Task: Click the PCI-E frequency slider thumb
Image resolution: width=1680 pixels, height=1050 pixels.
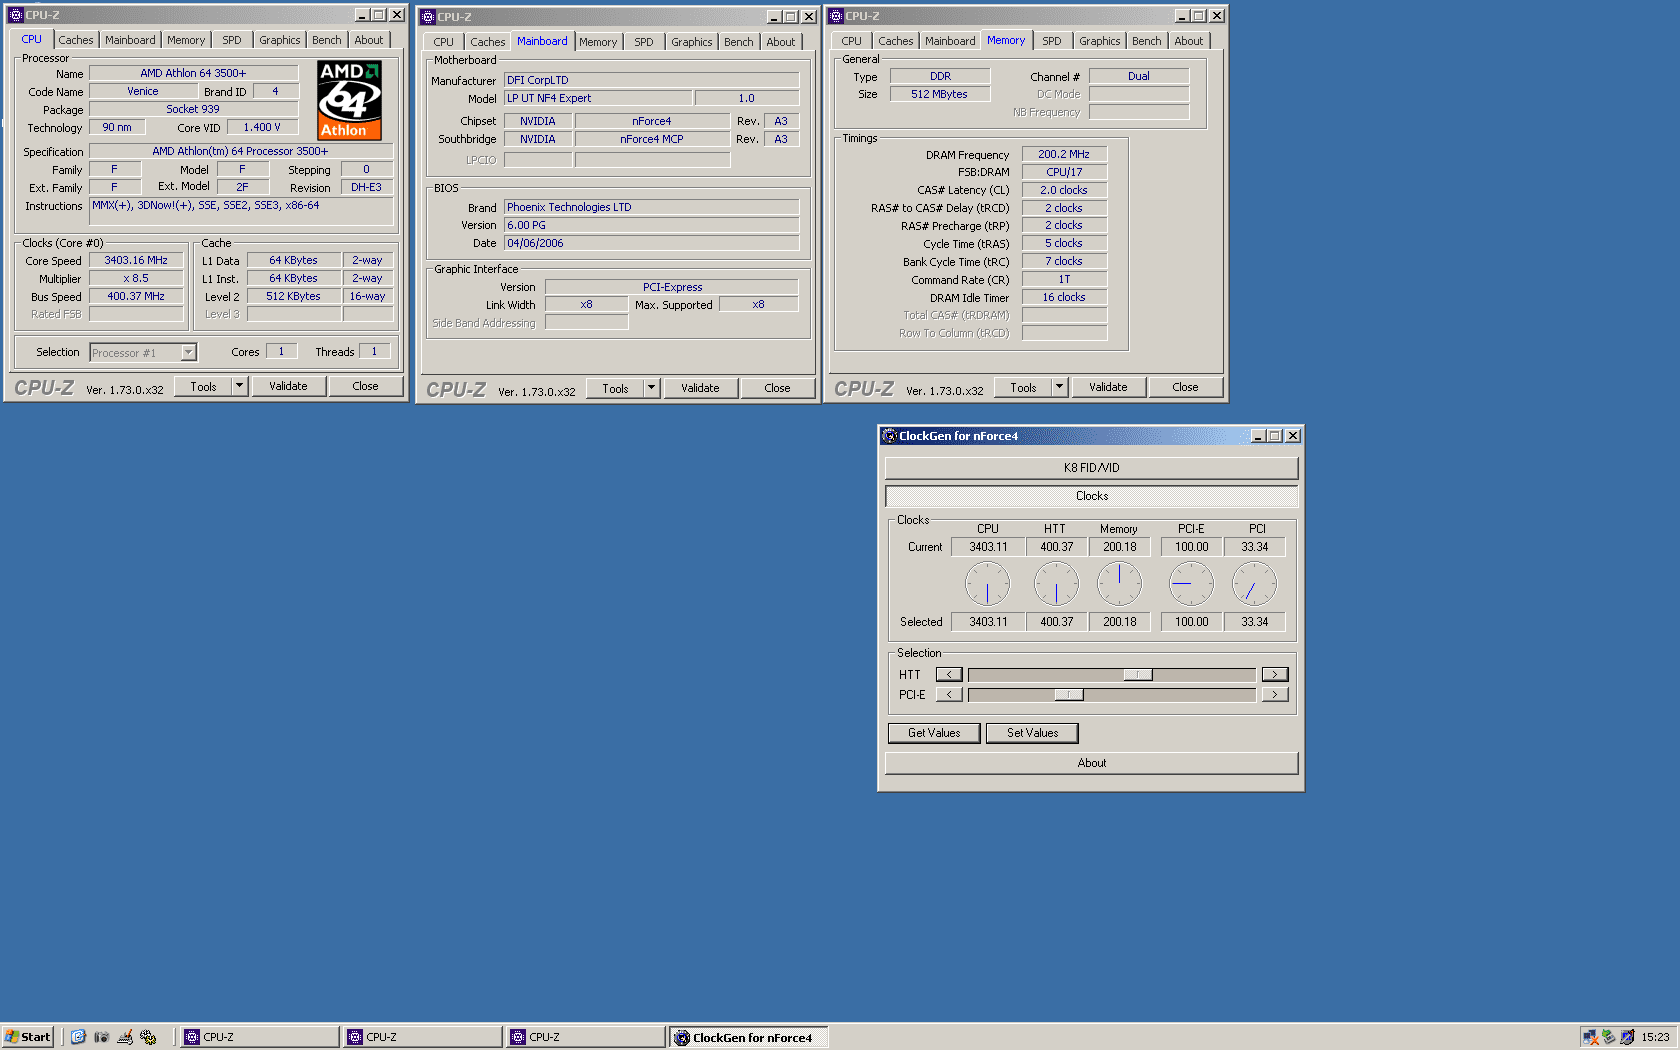Action: [1069, 695]
